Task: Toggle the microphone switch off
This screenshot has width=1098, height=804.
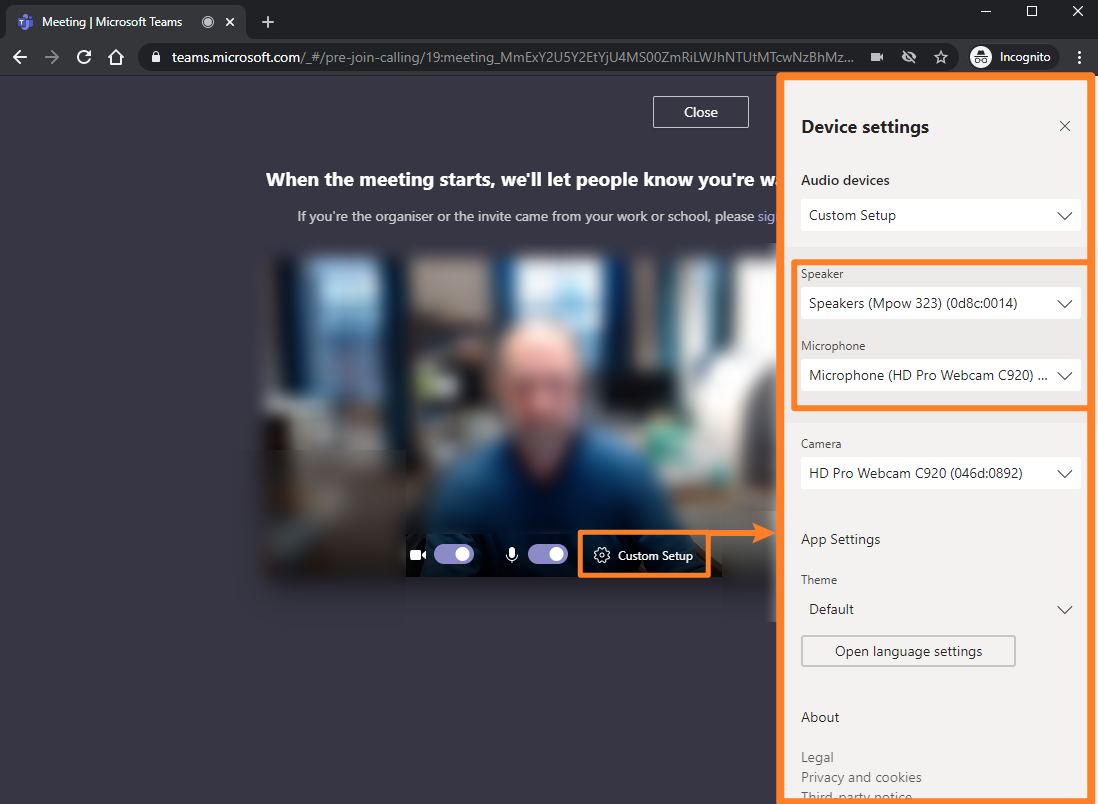Action: click(x=548, y=555)
